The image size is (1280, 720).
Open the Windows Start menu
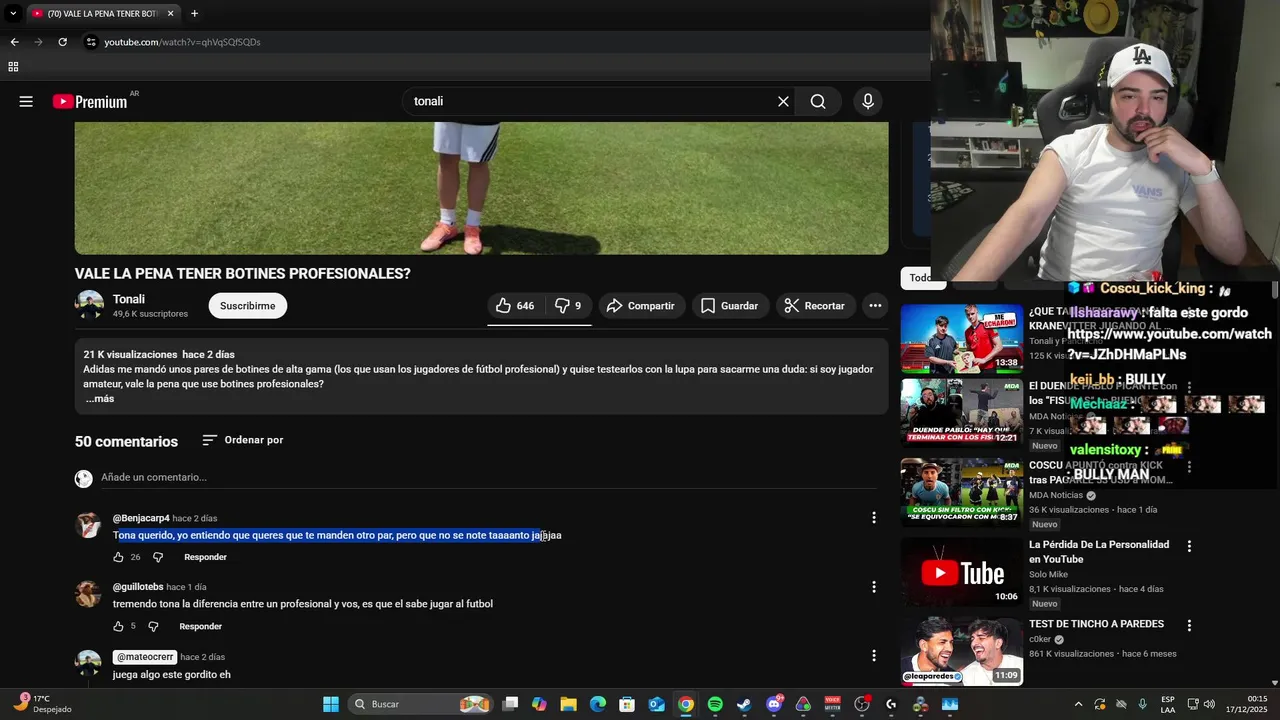(x=331, y=704)
